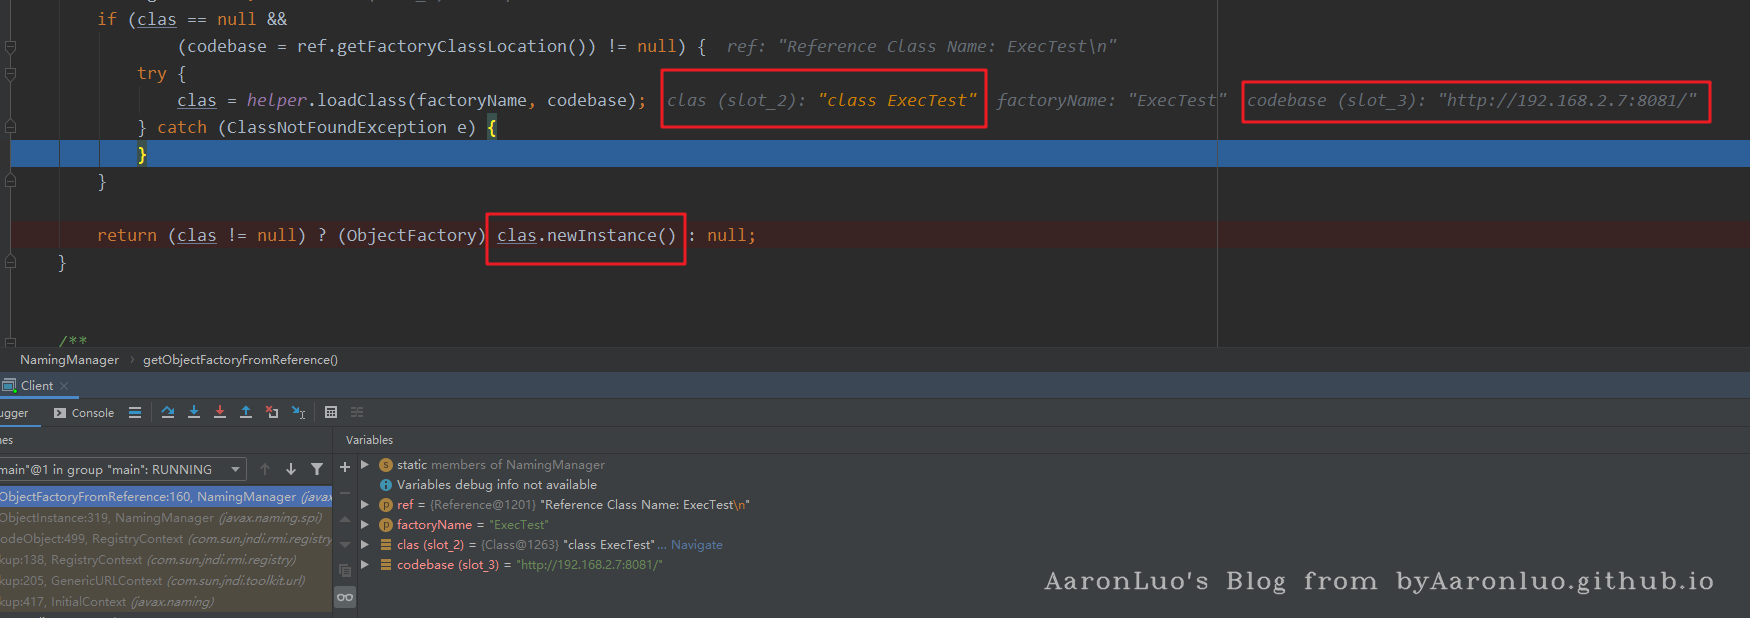1750x618 pixels.
Task: Toggle the glasses Show Watches icon
Action: pyautogui.click(x=345, y=597)
